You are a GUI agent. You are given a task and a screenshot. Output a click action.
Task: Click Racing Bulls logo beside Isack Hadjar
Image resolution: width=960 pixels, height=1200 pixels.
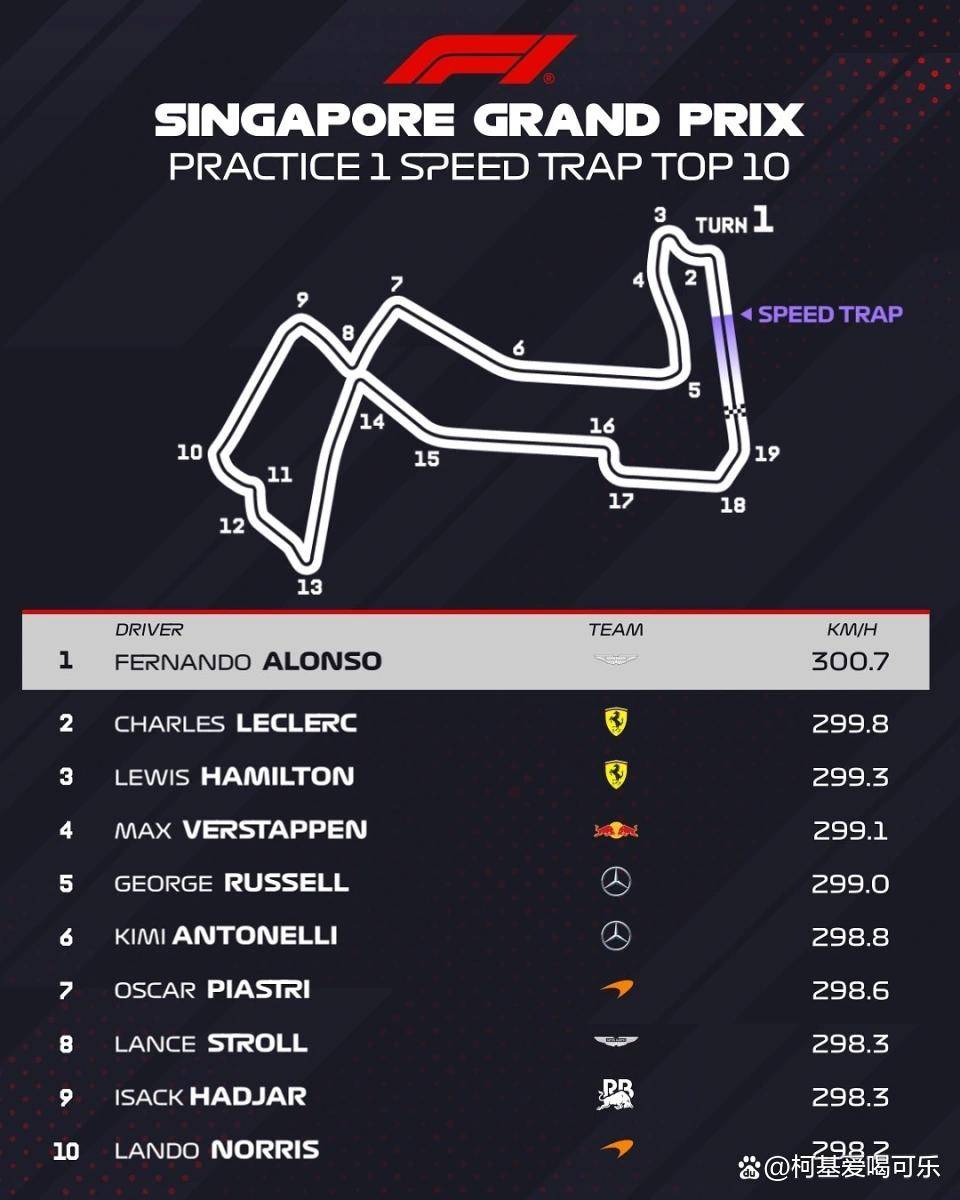[615, 1096]
